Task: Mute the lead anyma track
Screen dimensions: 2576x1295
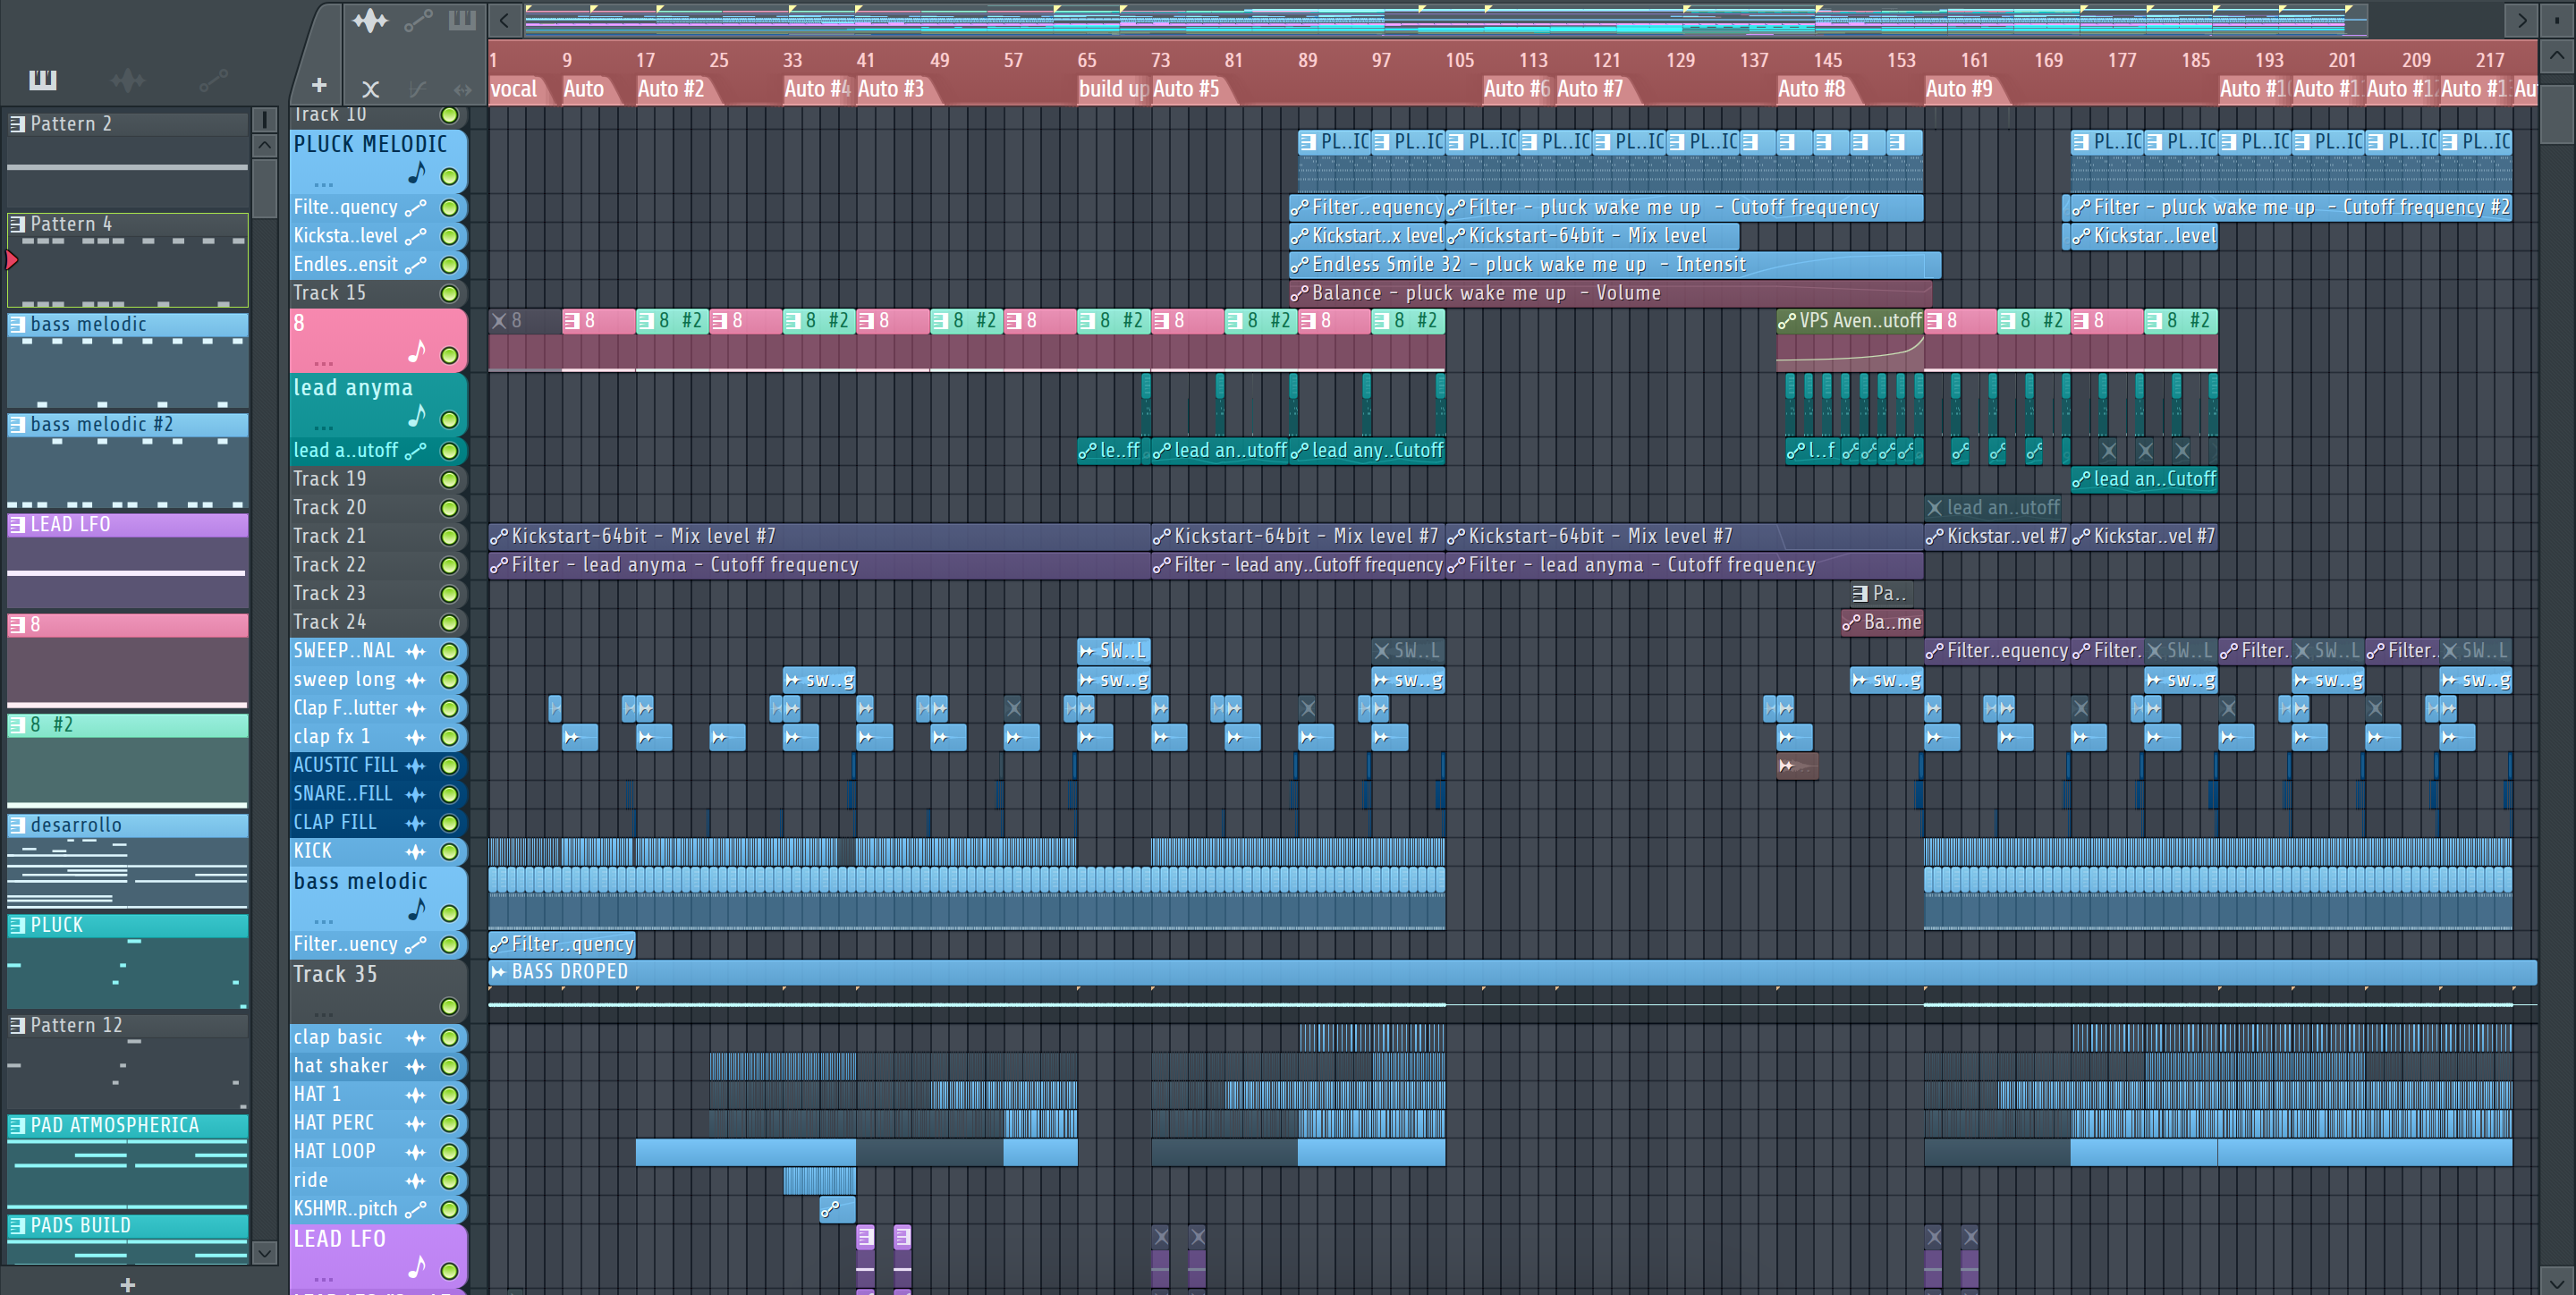Action: tap(450, 420)
